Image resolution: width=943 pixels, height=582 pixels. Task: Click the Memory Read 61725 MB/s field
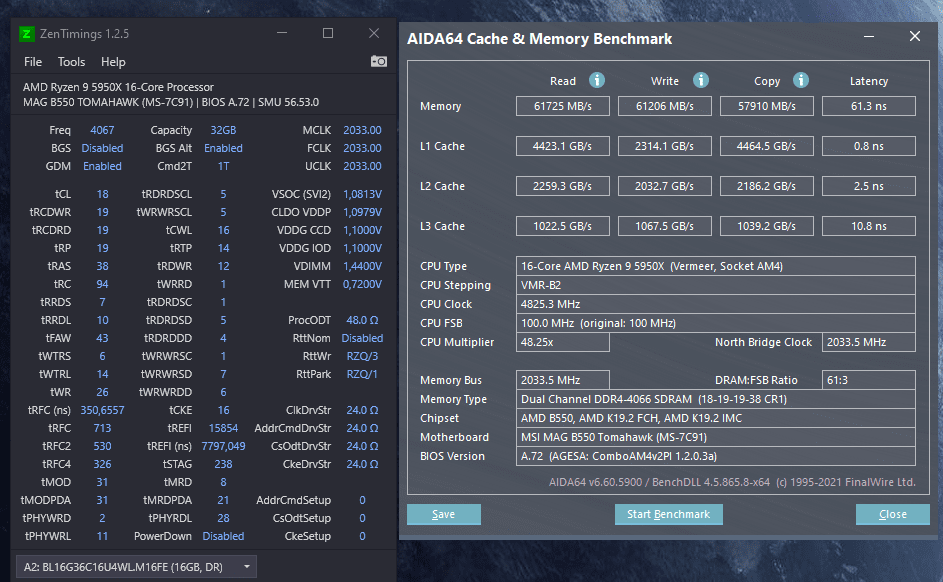pos(562,106)
